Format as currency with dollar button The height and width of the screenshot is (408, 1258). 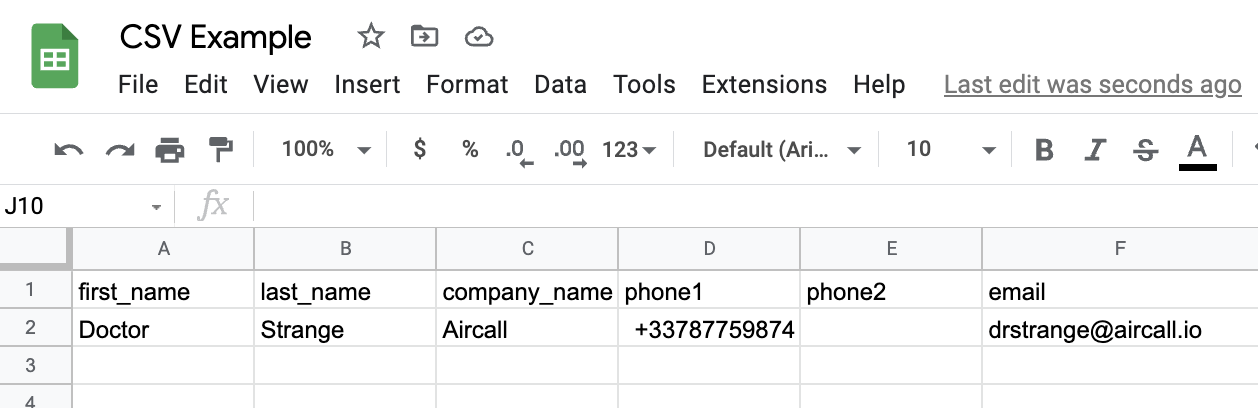point(420,150)
